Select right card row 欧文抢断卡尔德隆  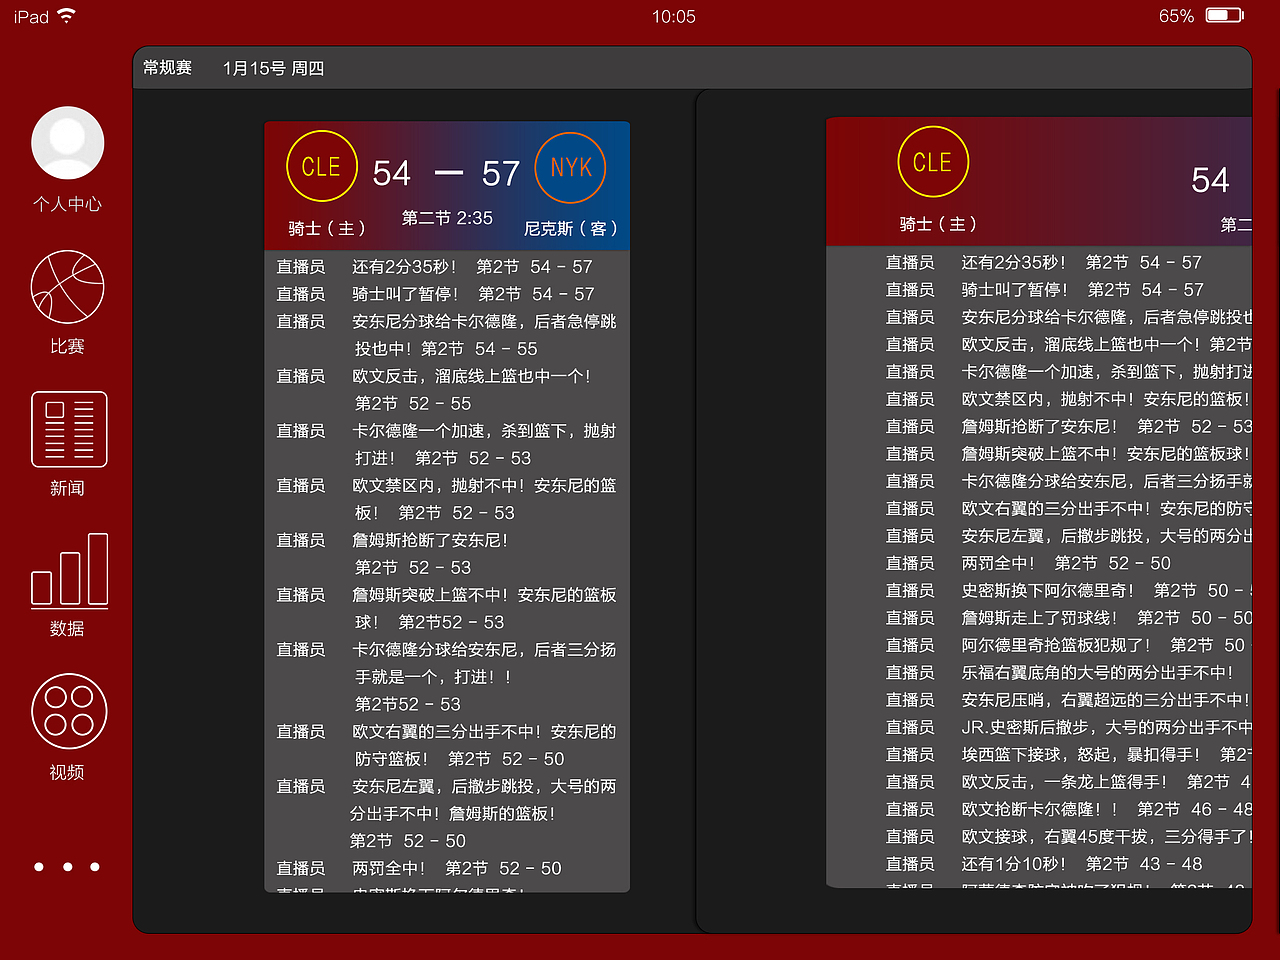click(x=1068, y=808)
